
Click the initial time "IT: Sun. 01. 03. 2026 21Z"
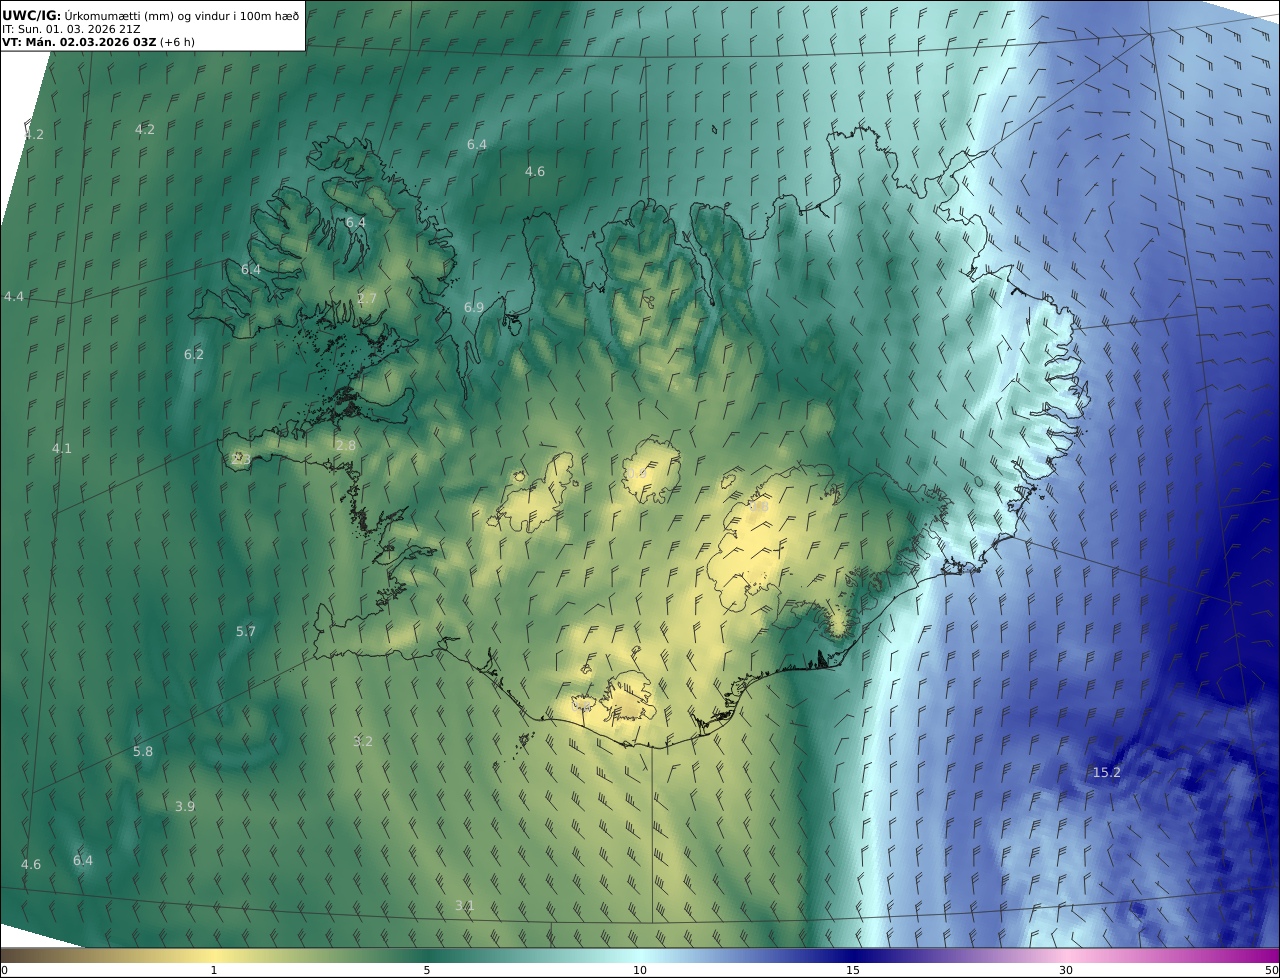71,30
